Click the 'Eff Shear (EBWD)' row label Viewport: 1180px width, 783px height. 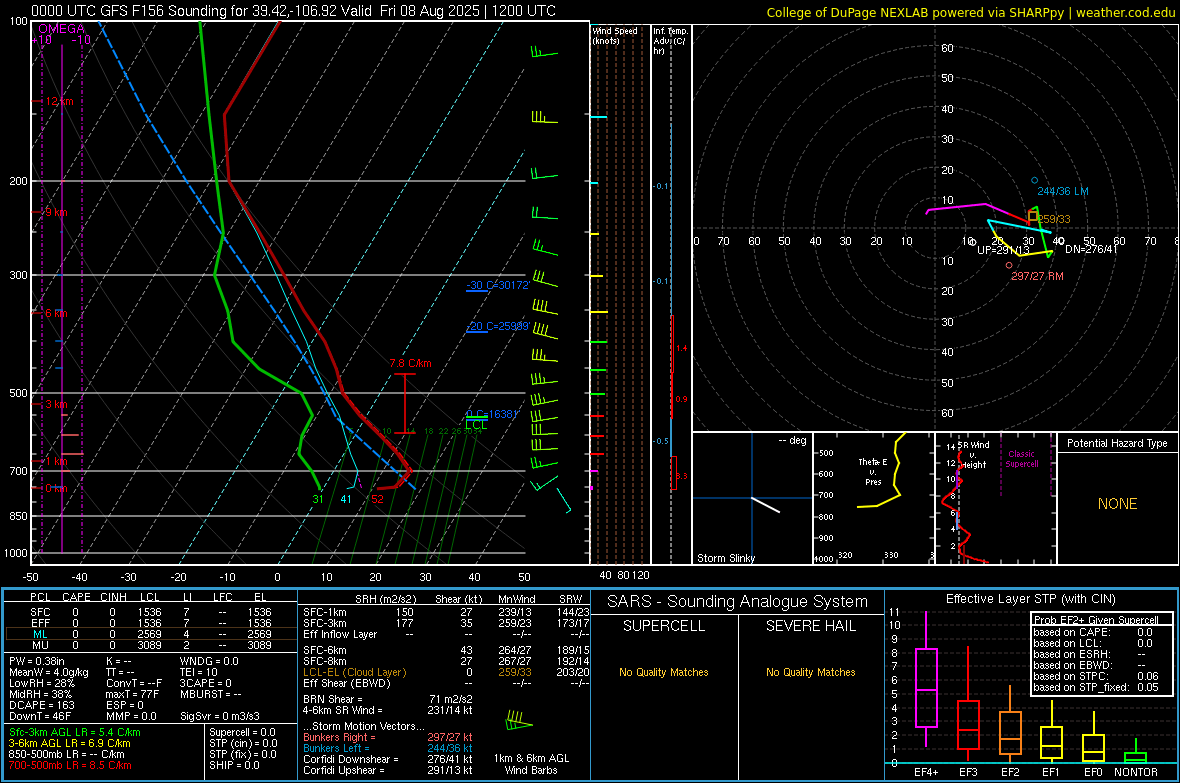coord(347,684)
